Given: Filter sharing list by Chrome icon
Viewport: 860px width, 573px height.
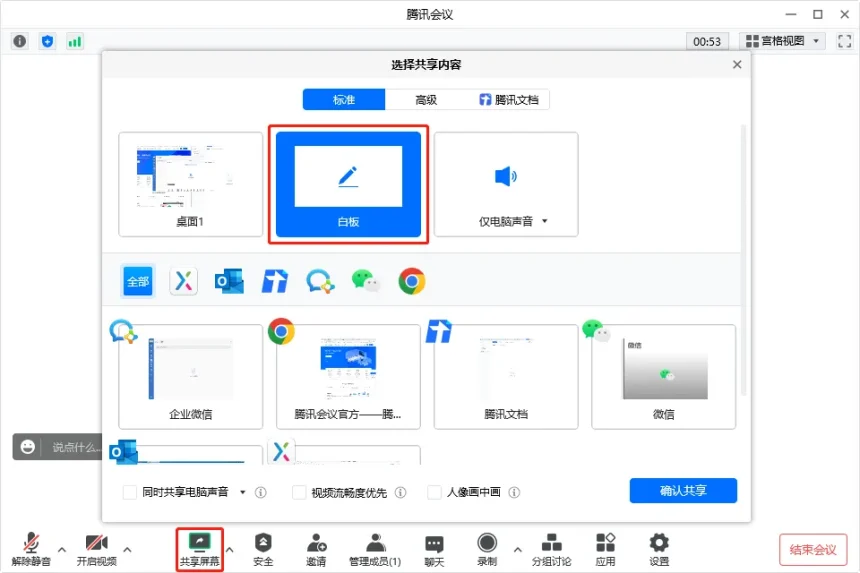Looking at the screenshot, I should 412,281.
